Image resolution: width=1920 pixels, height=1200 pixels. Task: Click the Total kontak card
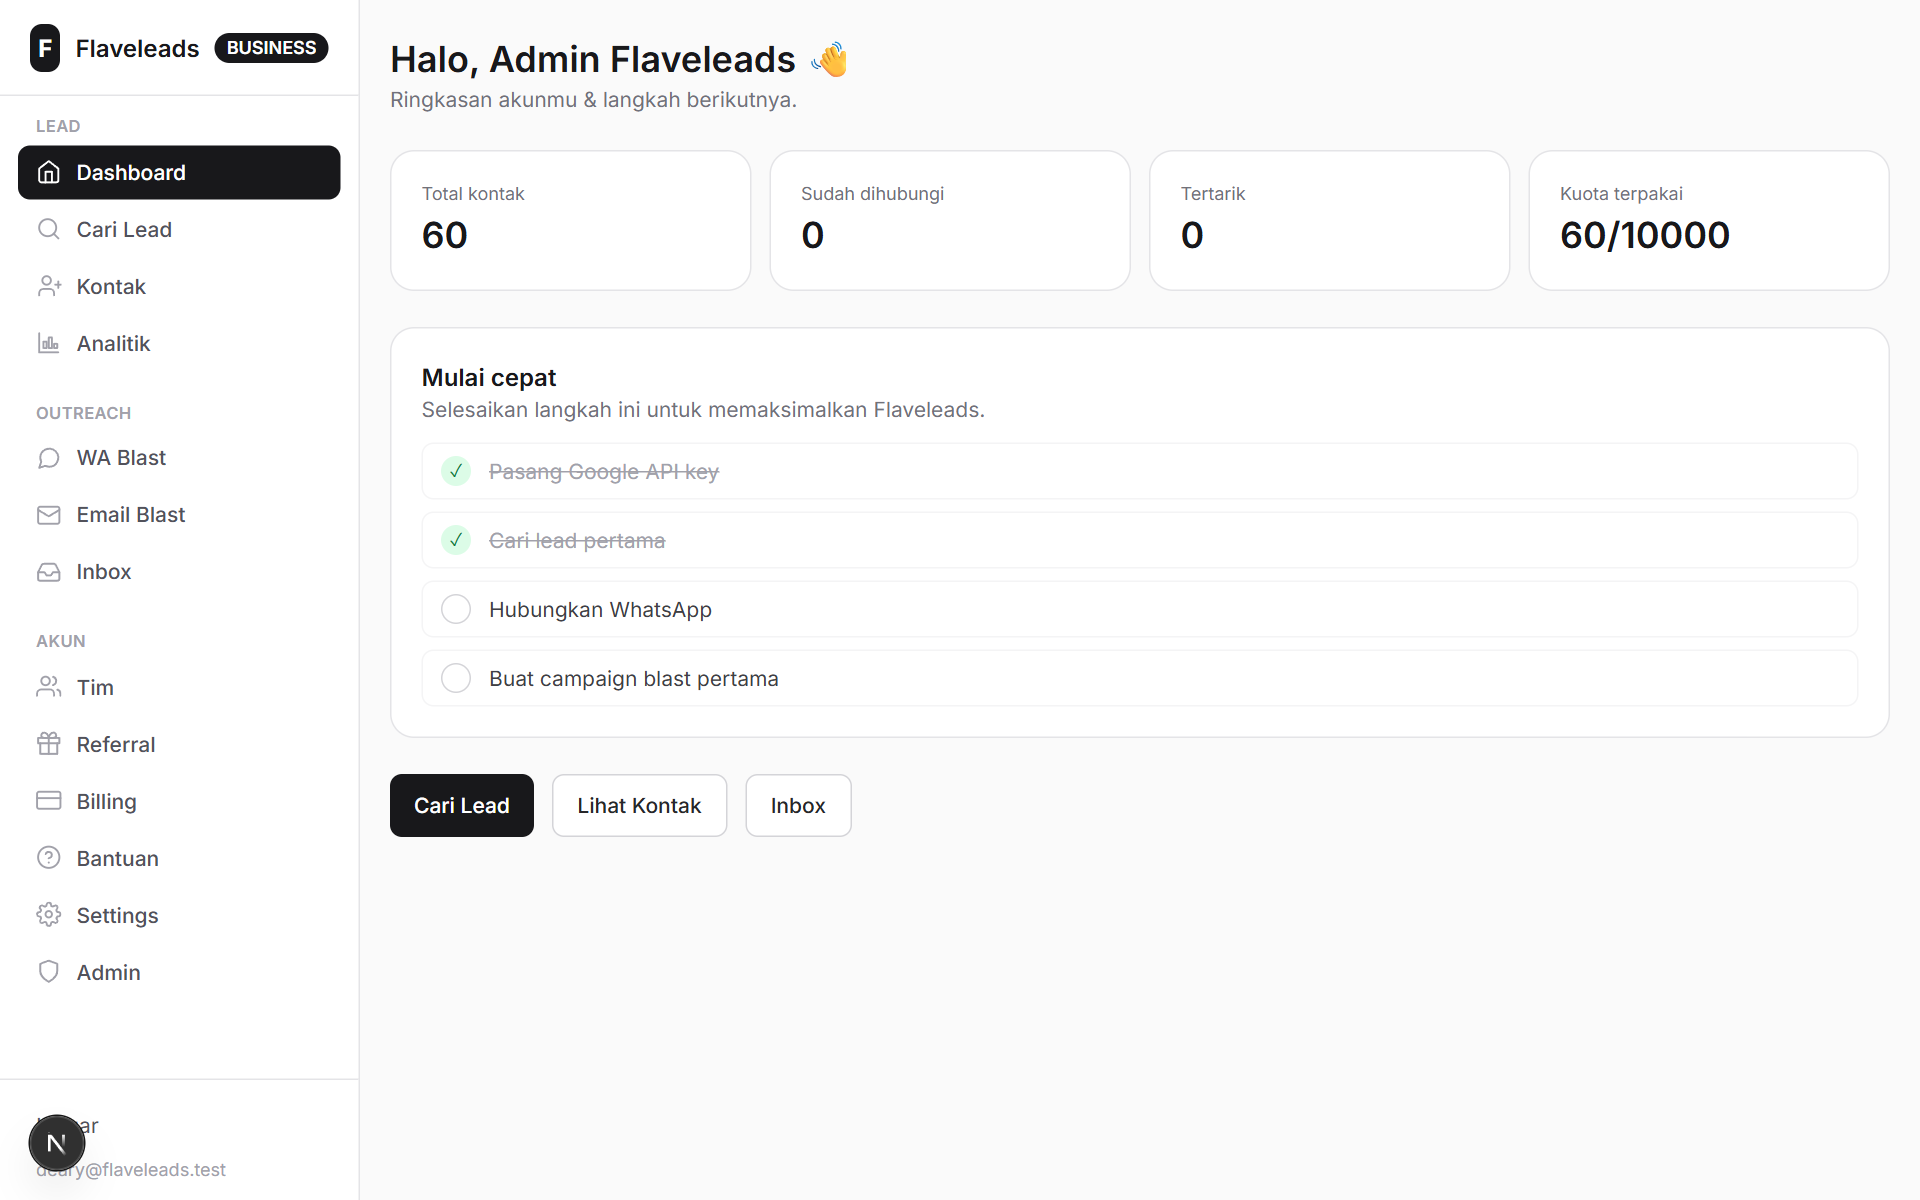(570, 220)
